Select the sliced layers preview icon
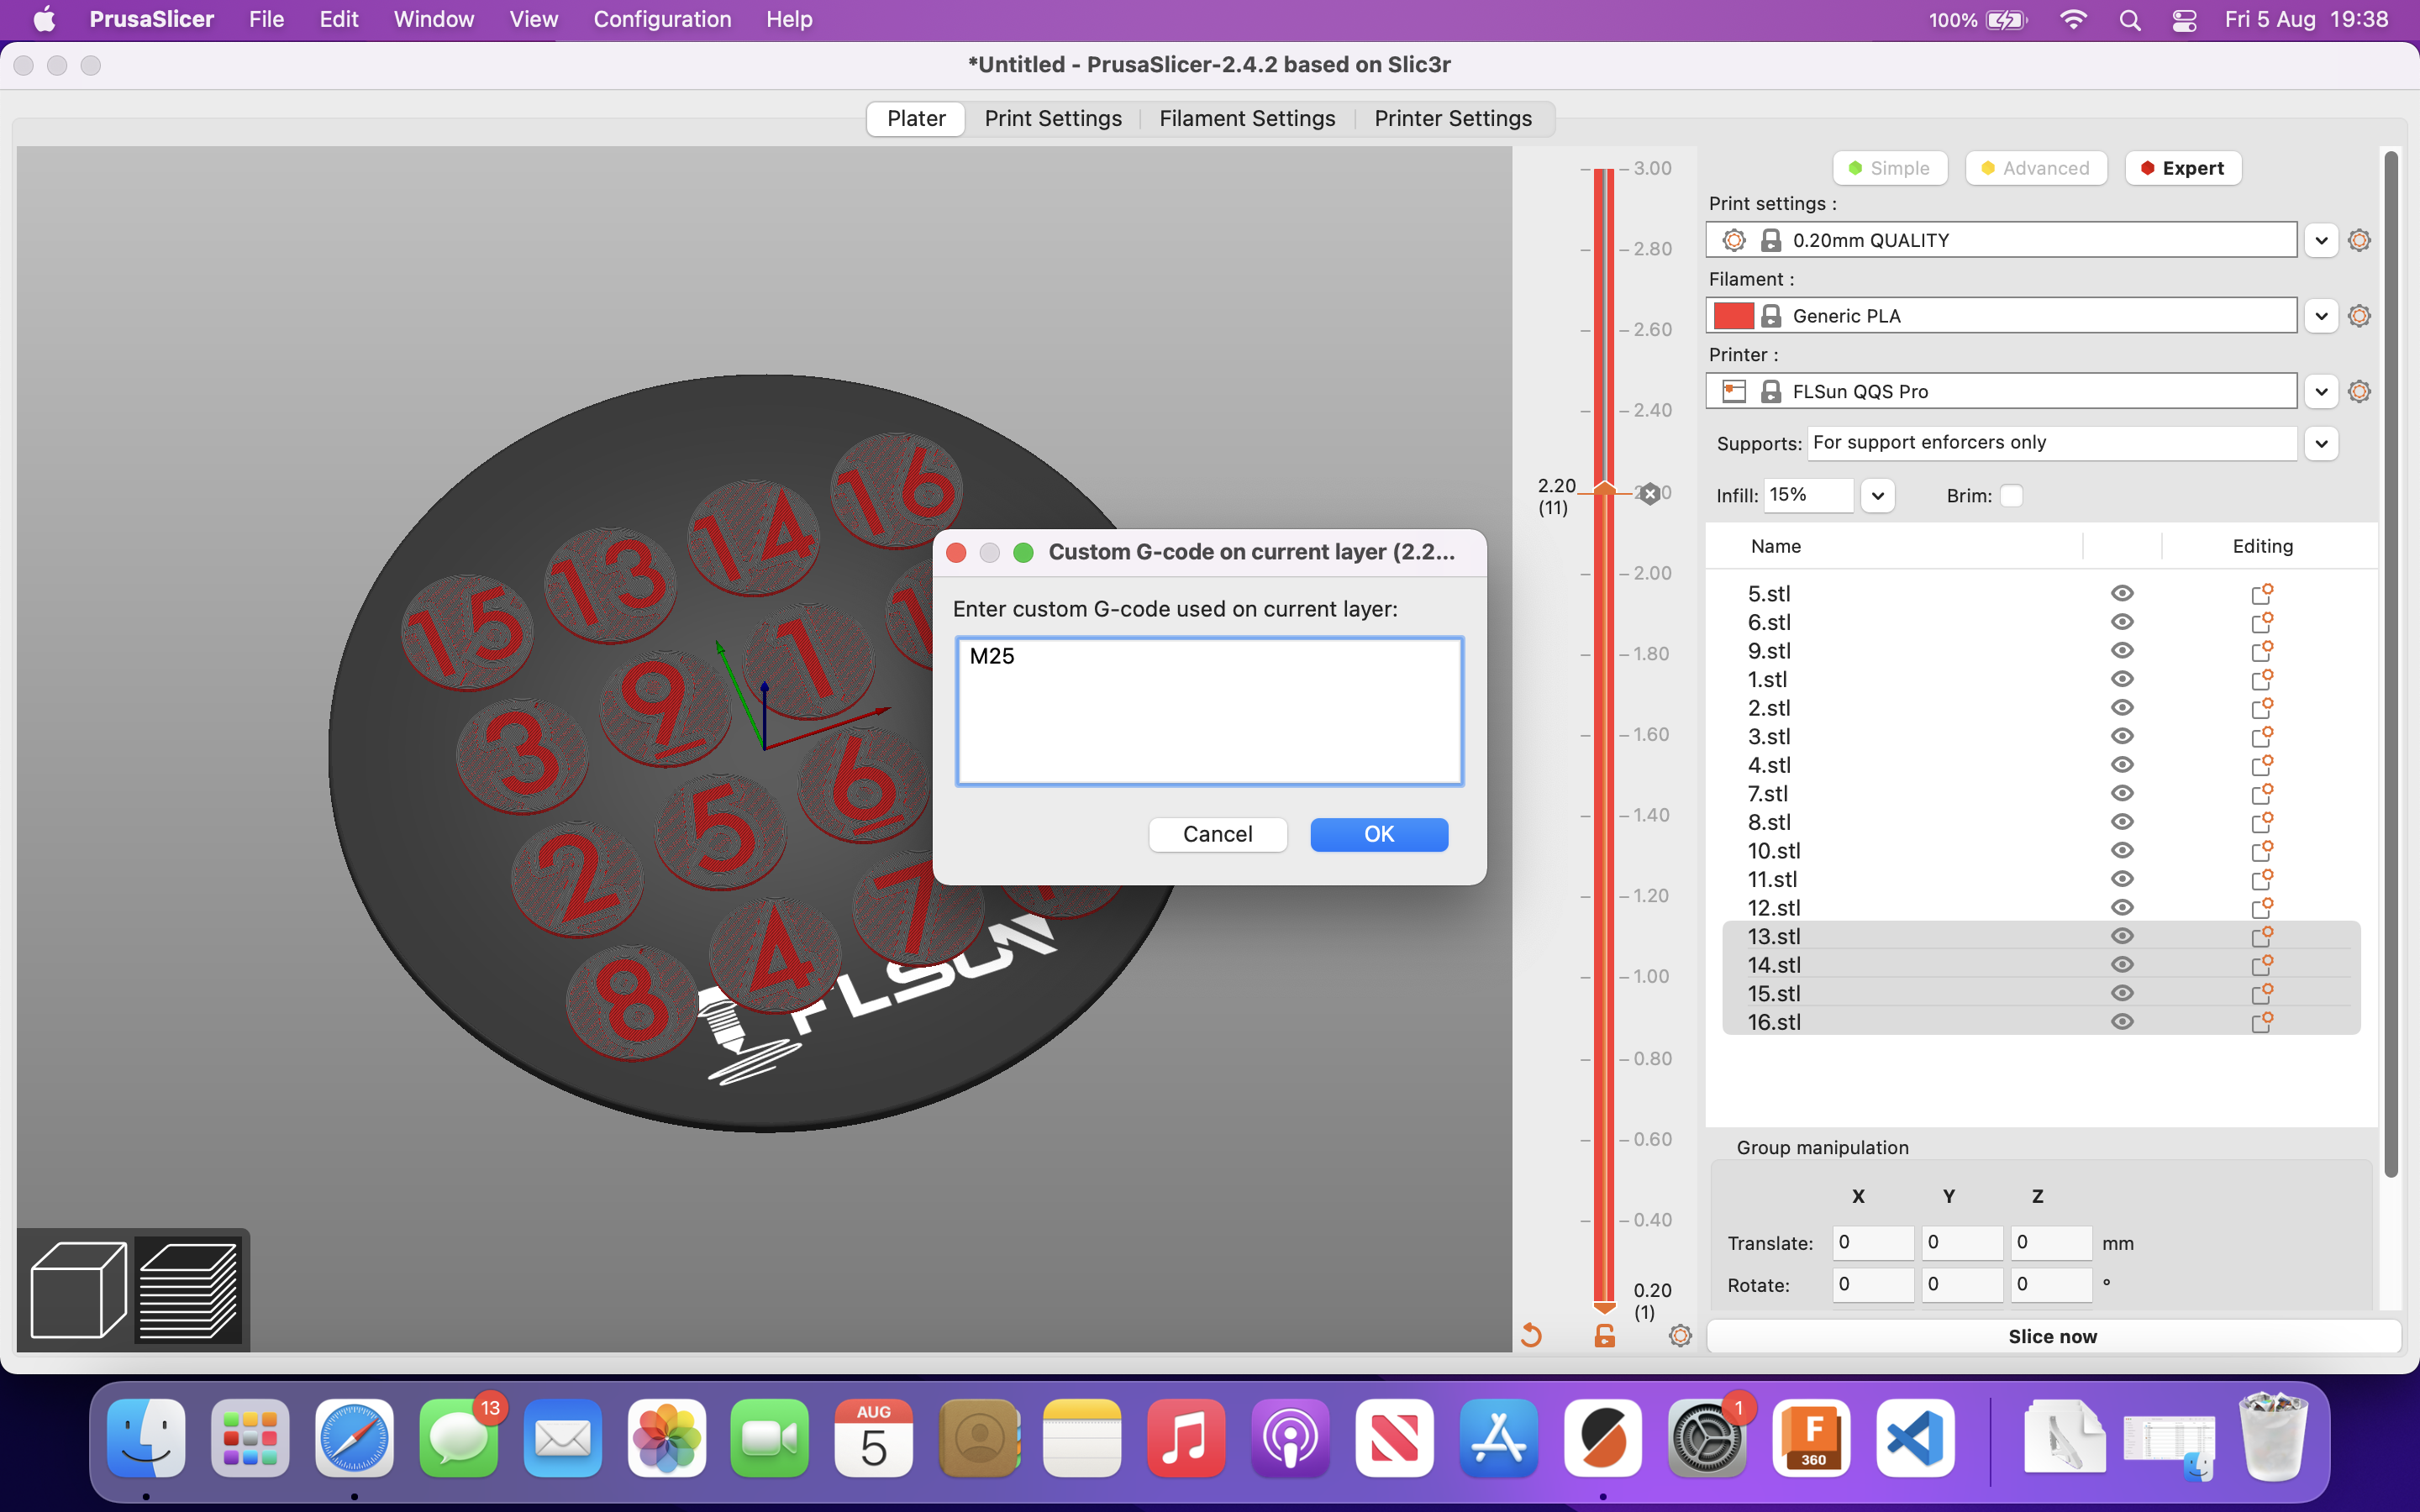2420x1512 pixels. 189,1290
